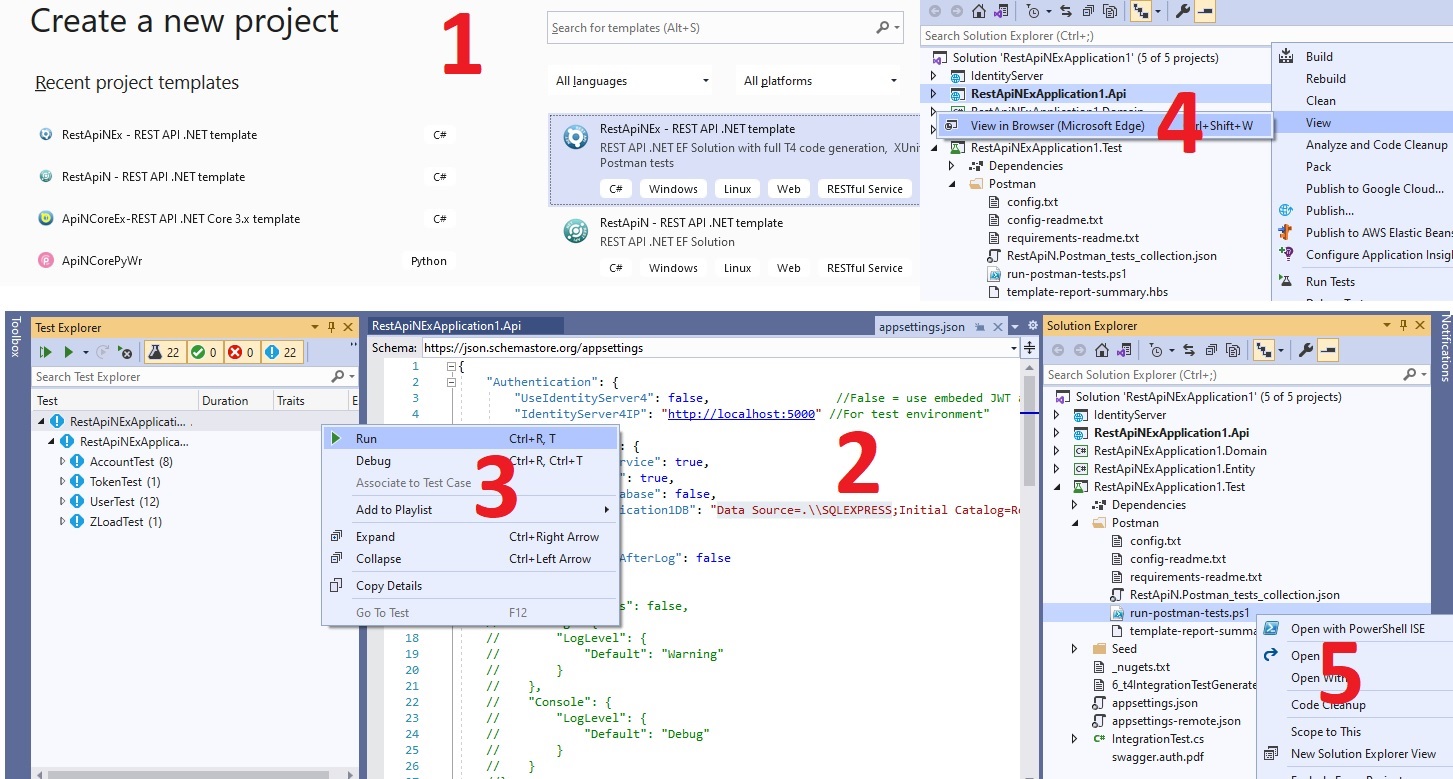Click Run All Tests icon in Test Explorer
The height and width of the screenshot is (779, 1453).
(x=45, y=352)
